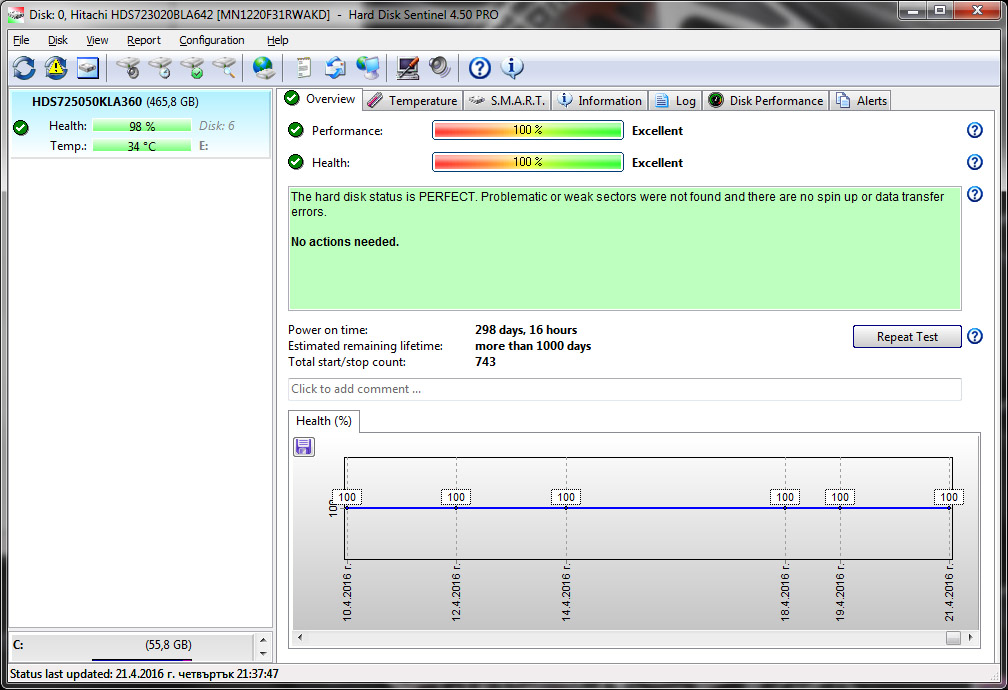Click 'more than 1000 days' lifetime value
1008x690 pixels.
tap(533, 346)
